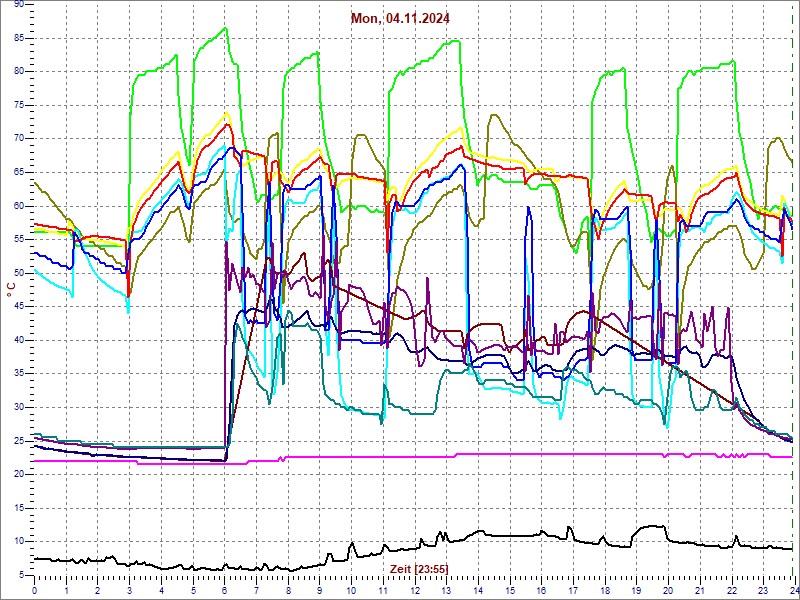Click hour 1 on the time axis
Viewport: 800px width, 600px height.
tap(66, 590)
